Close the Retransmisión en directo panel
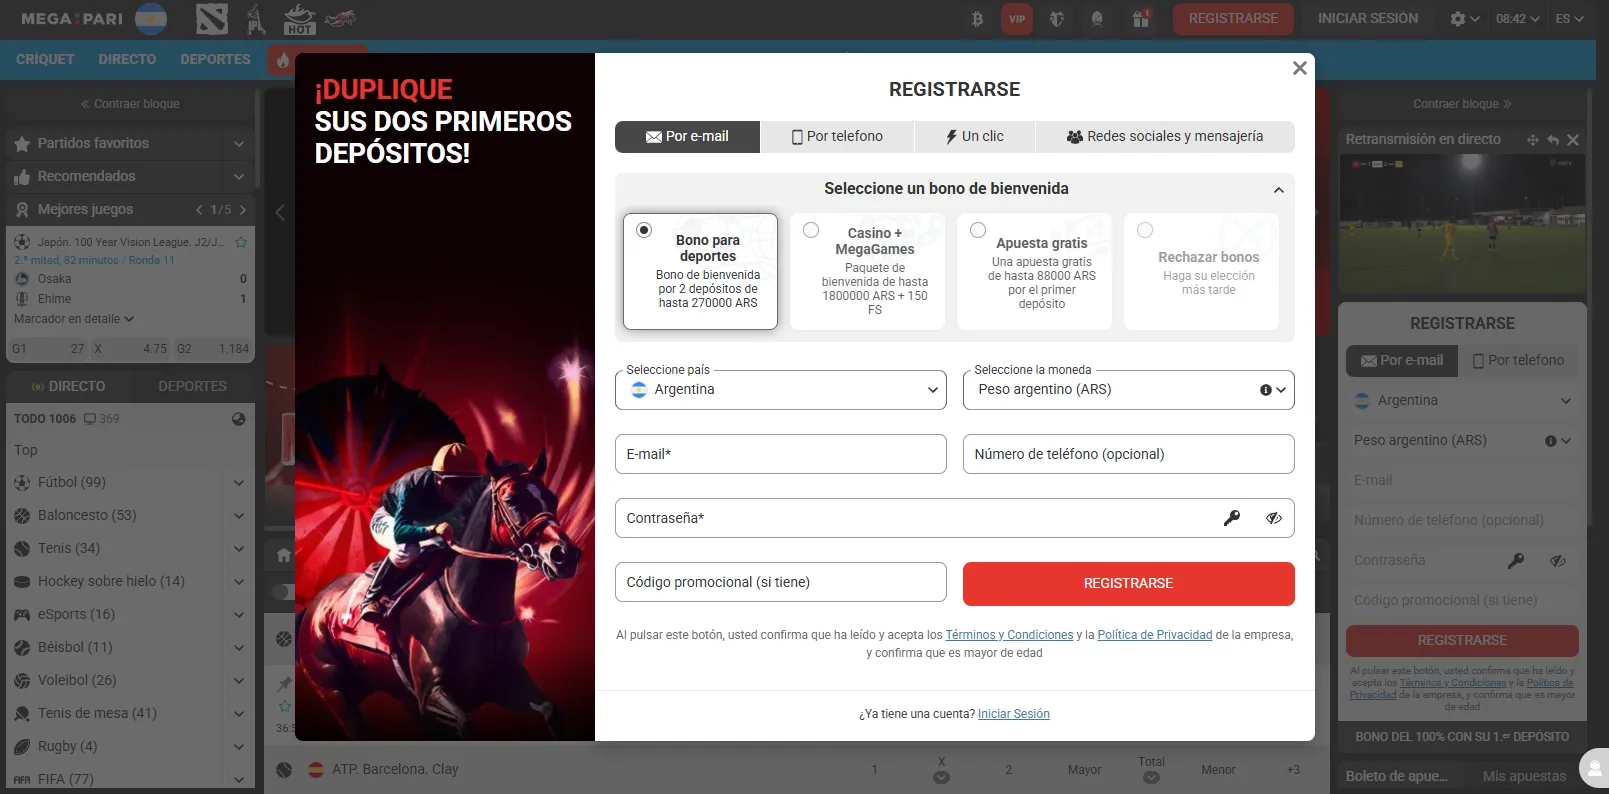 [1573, 140]
